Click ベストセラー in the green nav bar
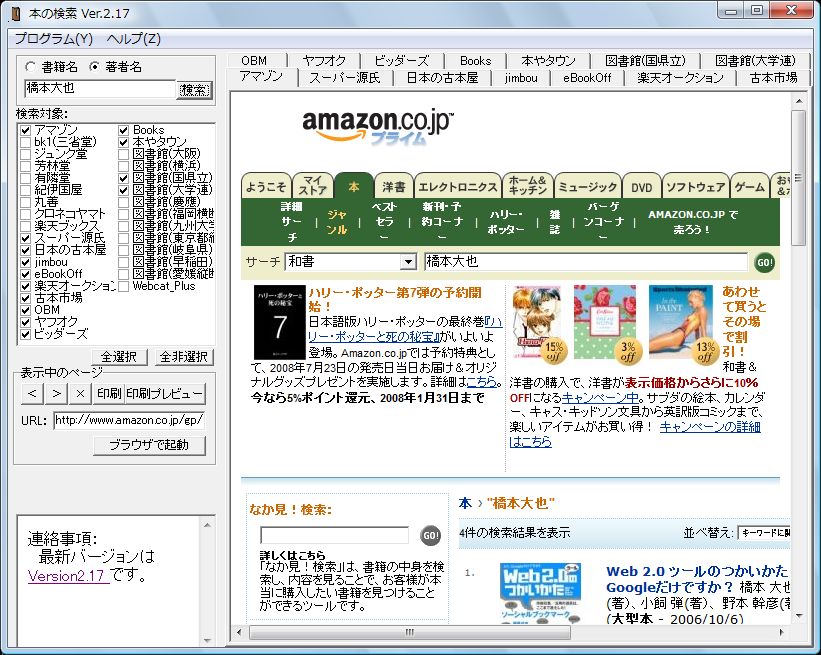The width and height of the screenshot is (821, 655). pyautogui.click(x=384, y=222)
